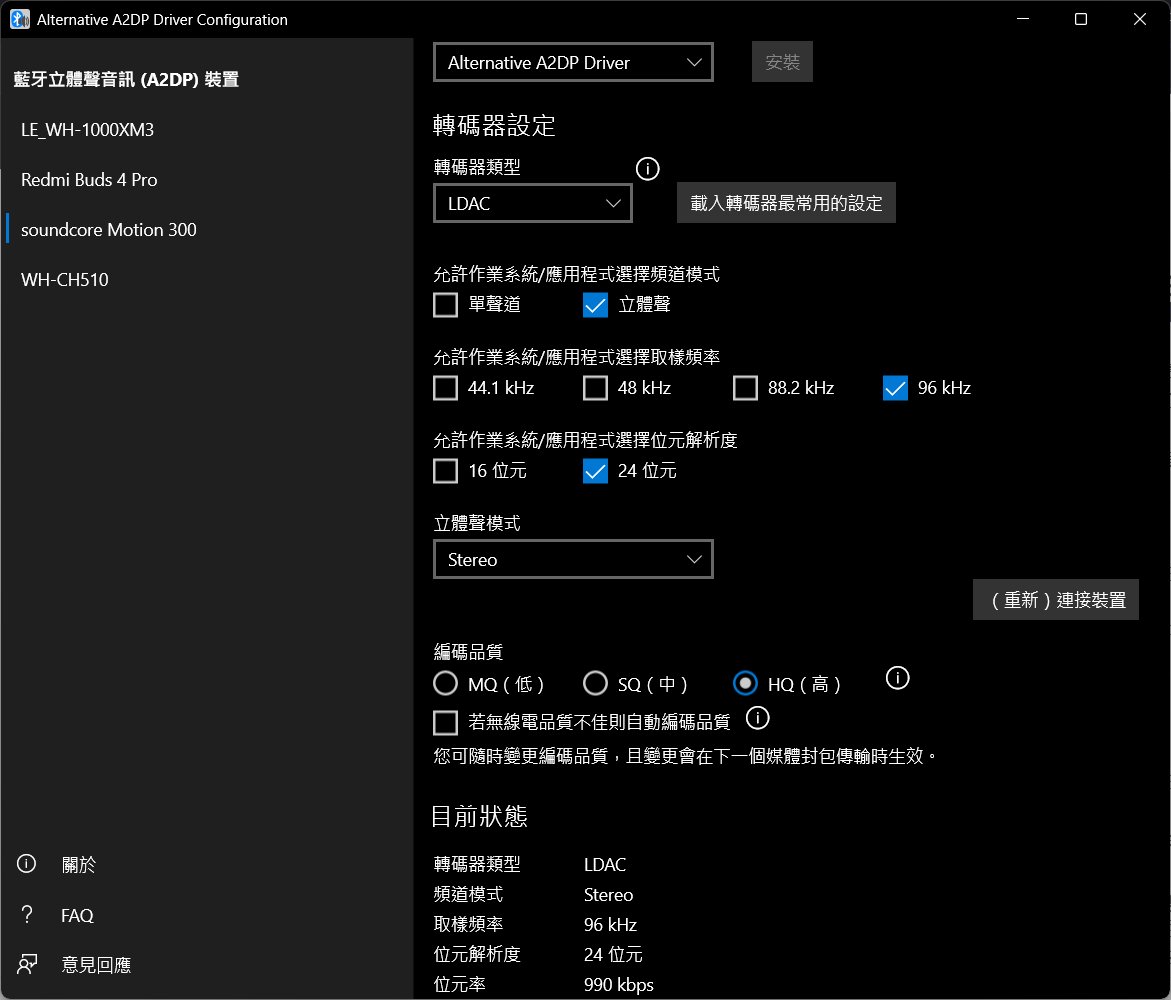Select the SQ (中) quality radio button
This screenshot has height=1000, width=1171.
click(595, 684)
